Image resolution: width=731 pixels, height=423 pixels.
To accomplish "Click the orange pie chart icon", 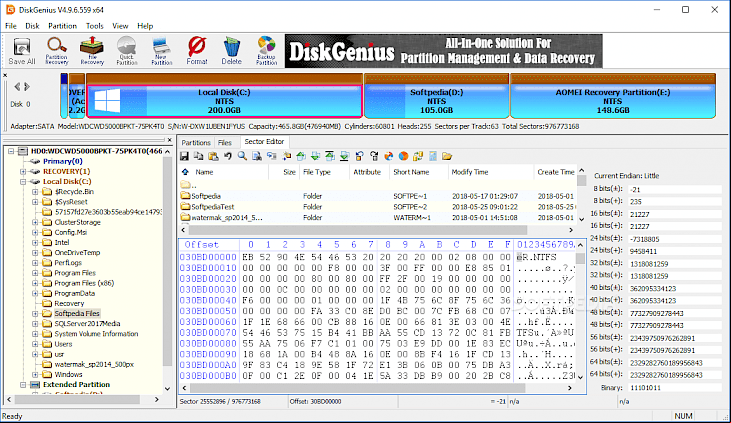I will tap(403, 156).
